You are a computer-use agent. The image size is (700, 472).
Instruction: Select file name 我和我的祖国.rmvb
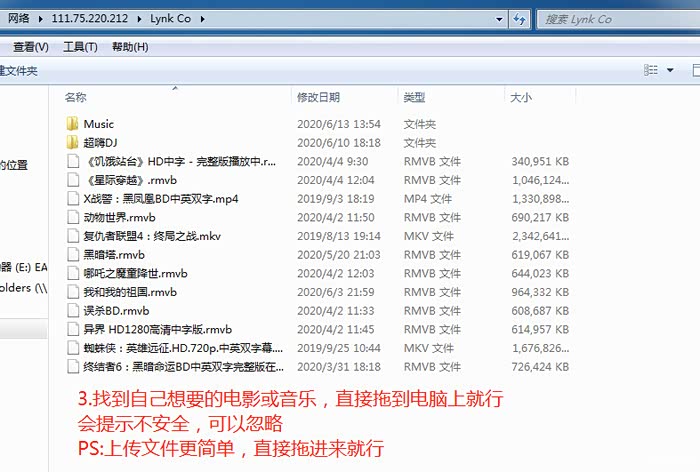pyautogui.click(x=130, y=292)
